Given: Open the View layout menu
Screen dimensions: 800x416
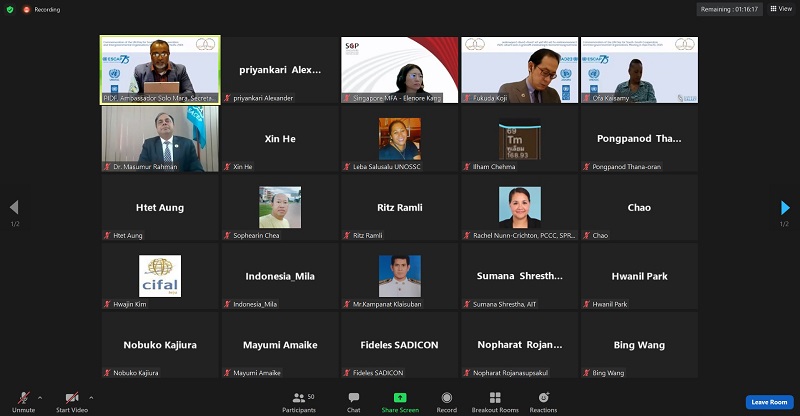Looking at the screenshot, I should (x=781, y=9).
